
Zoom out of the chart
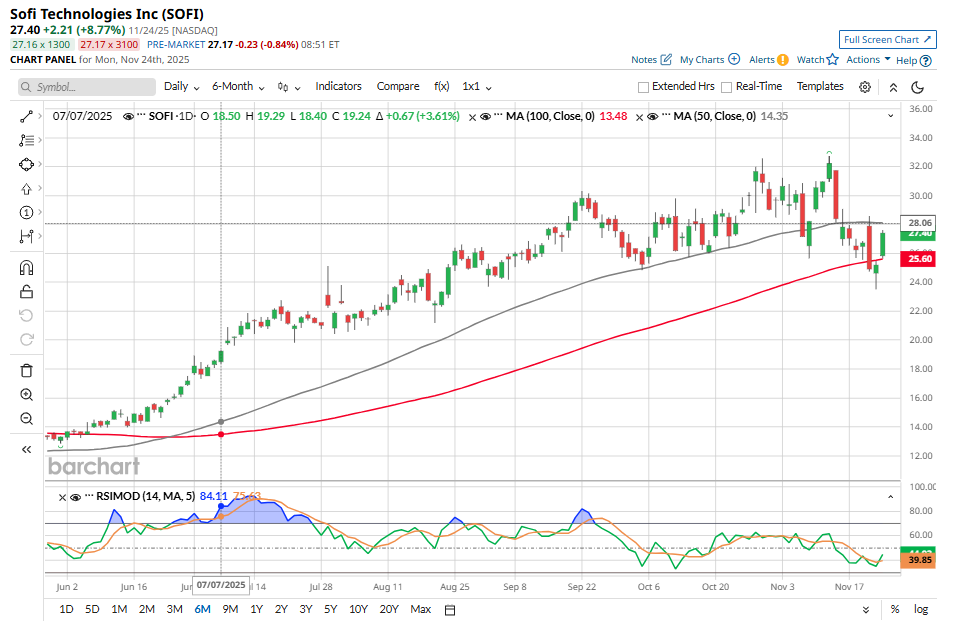[x=26, y=418]
